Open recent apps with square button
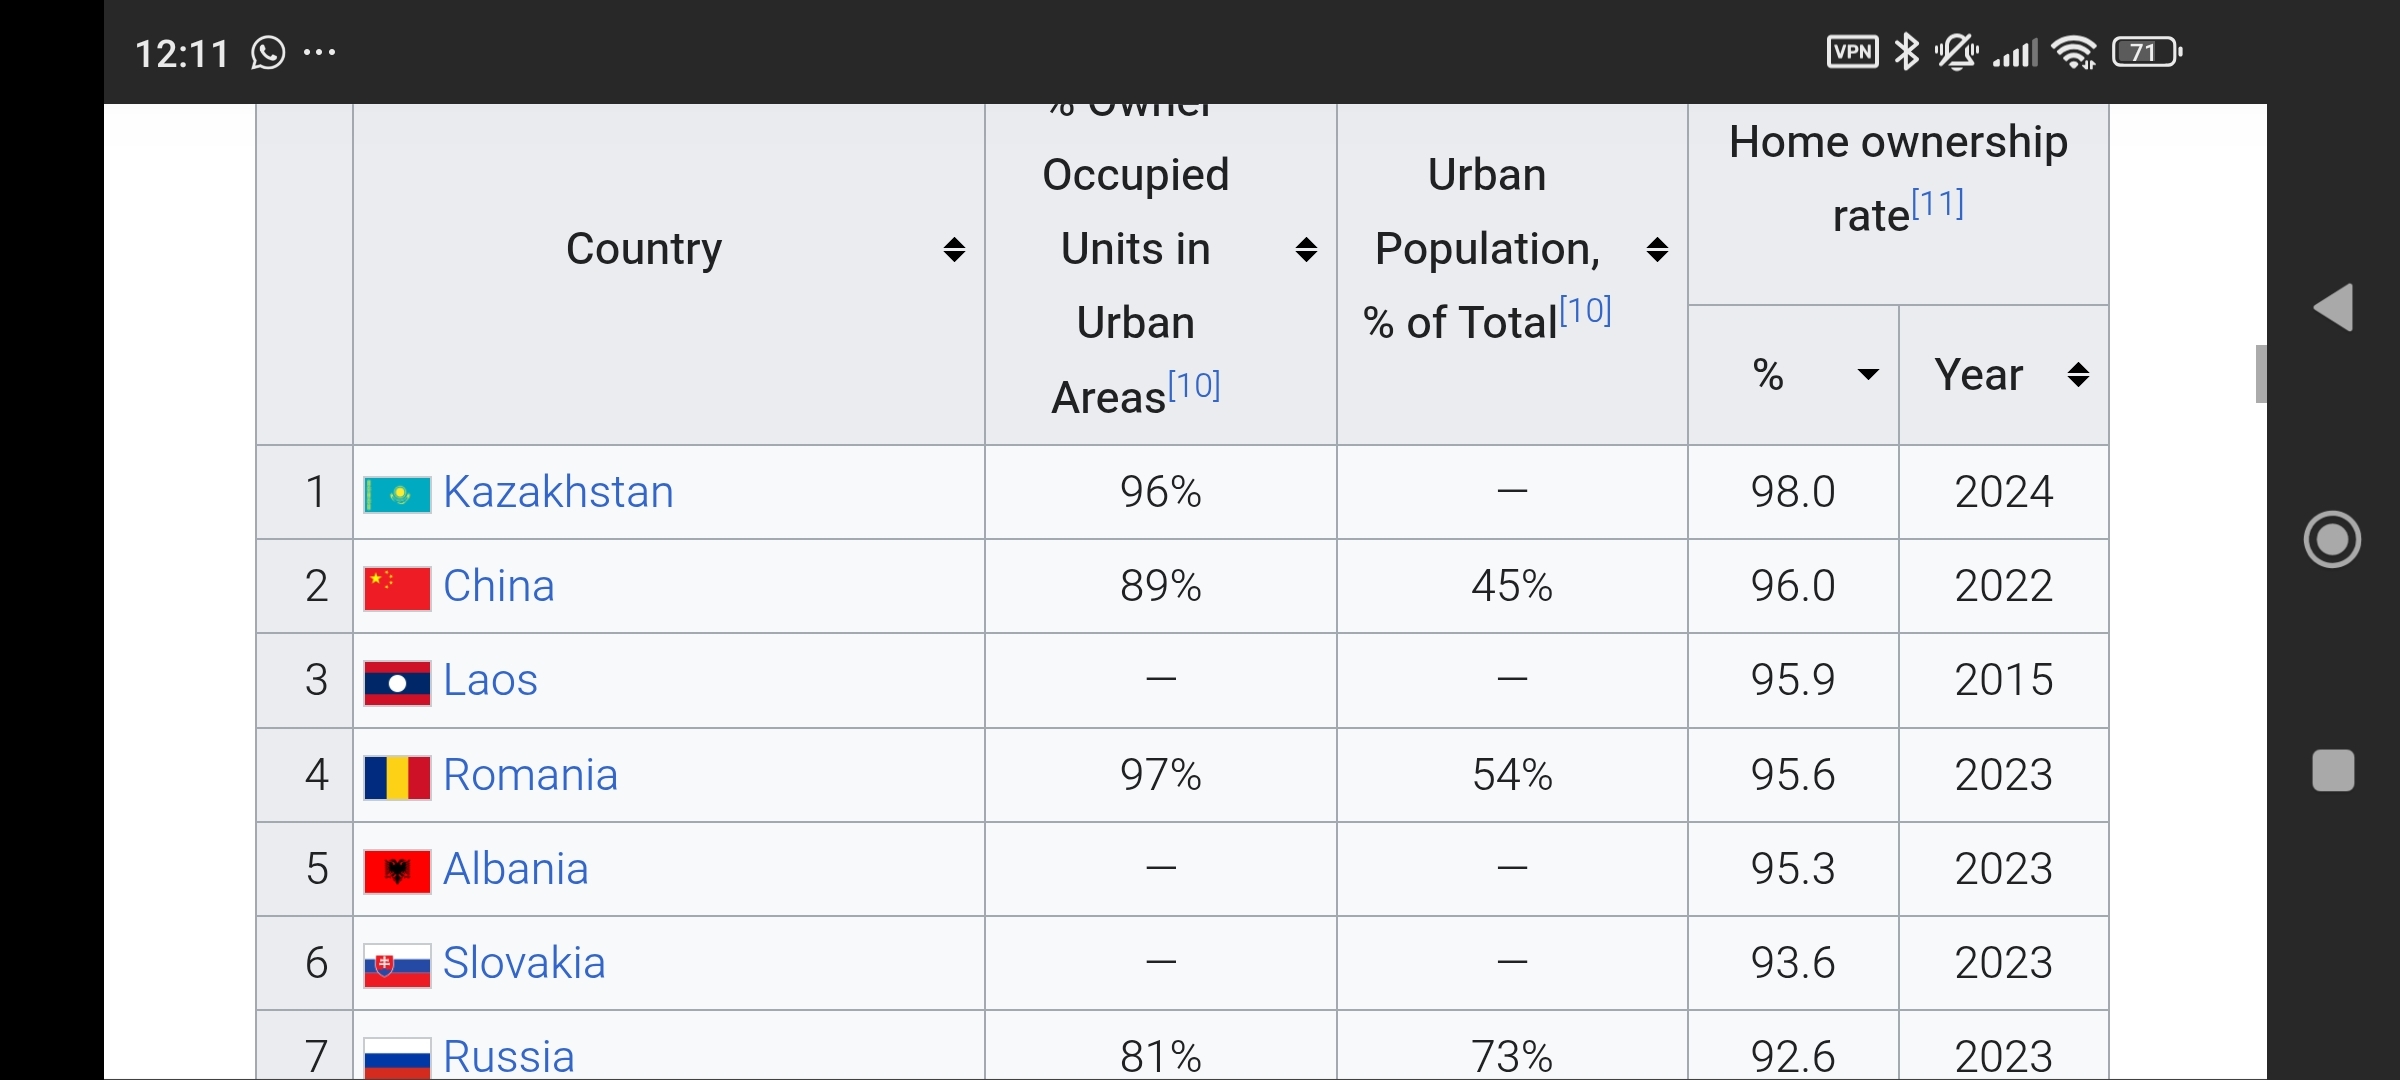The image size is (2400, 1080). [2333, 771]
